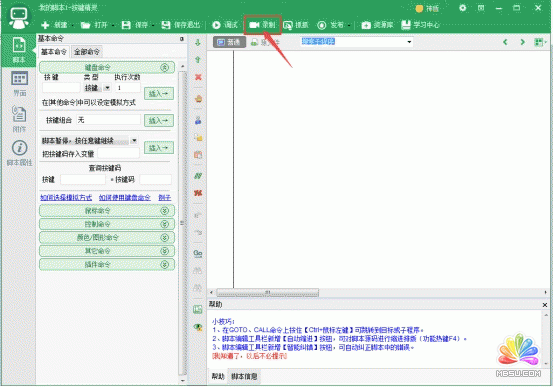Click the editor horizontal scrollbar thumb

(x=268, y=292)
